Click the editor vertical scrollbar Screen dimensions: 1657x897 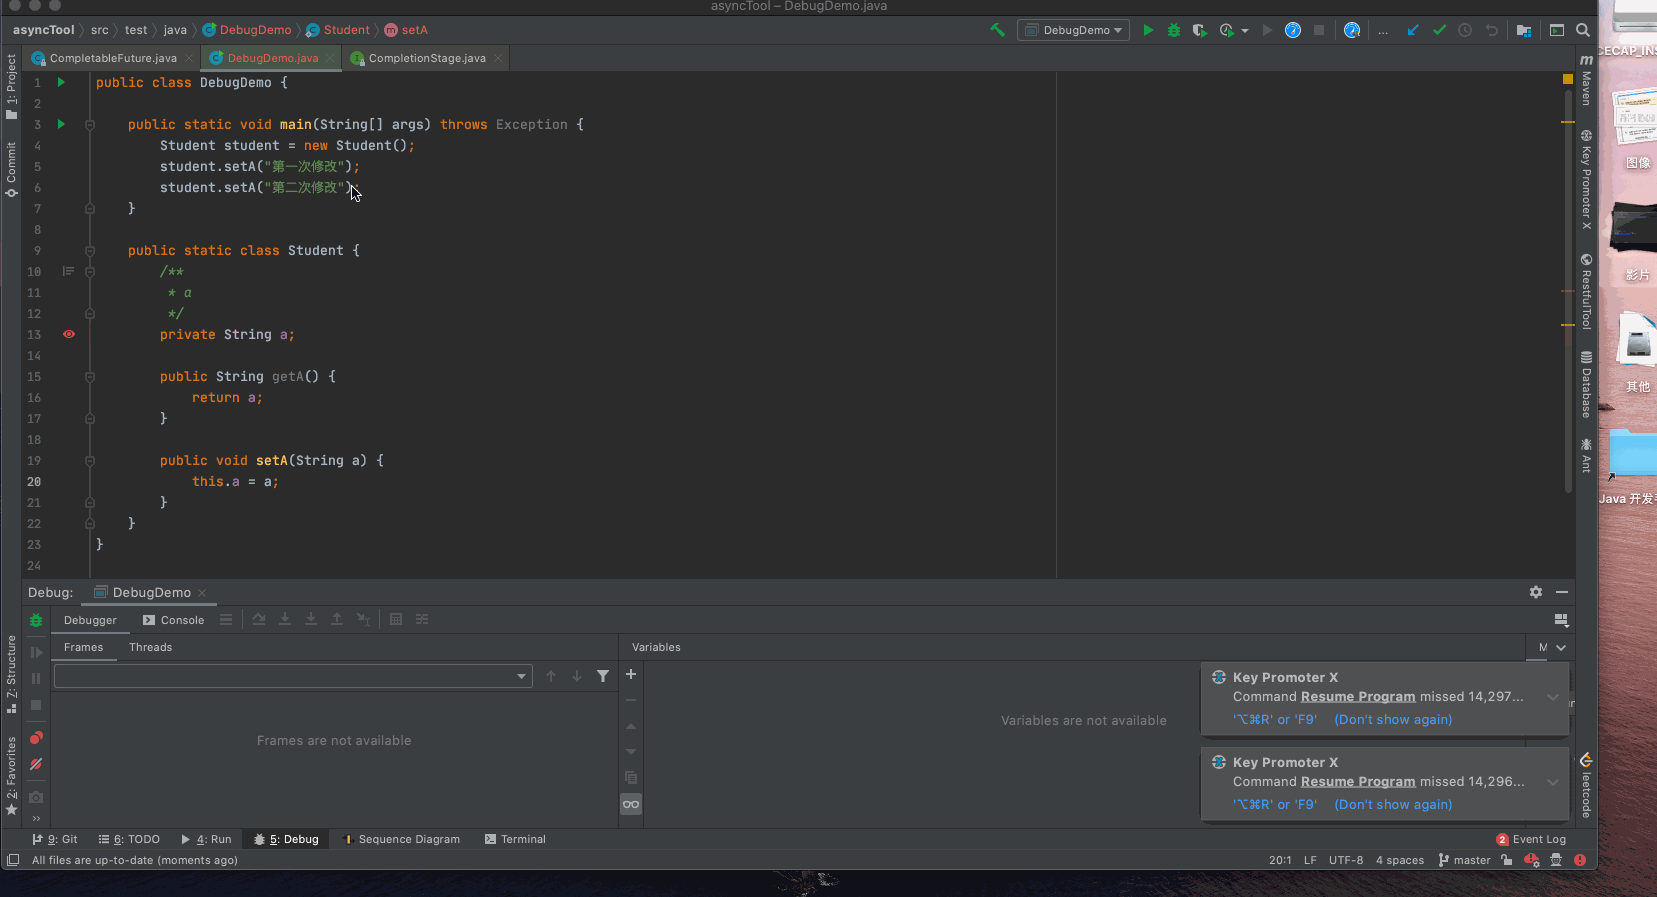click(1568, 290)
